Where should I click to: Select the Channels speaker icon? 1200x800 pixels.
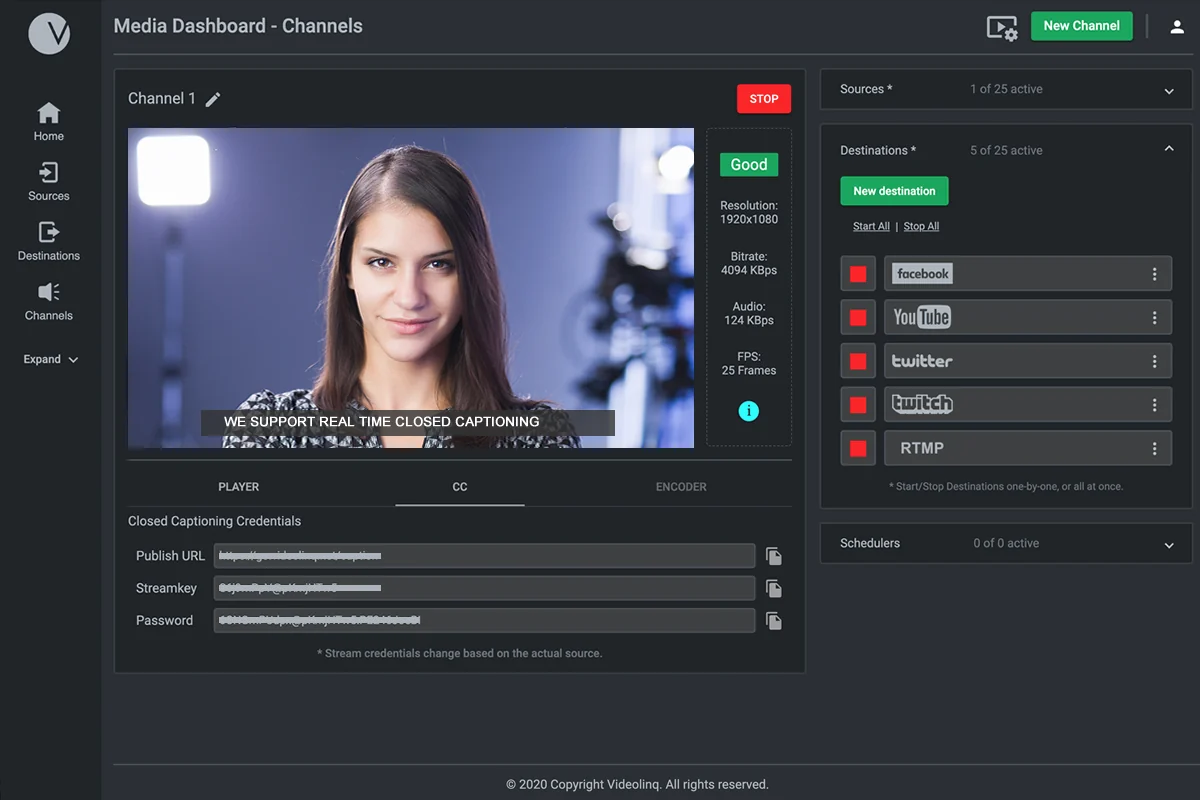(48, 292)
